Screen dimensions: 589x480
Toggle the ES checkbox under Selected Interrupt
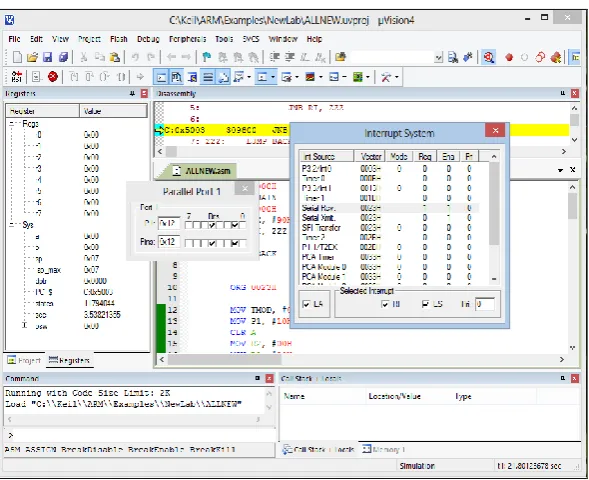pos(425,304)
